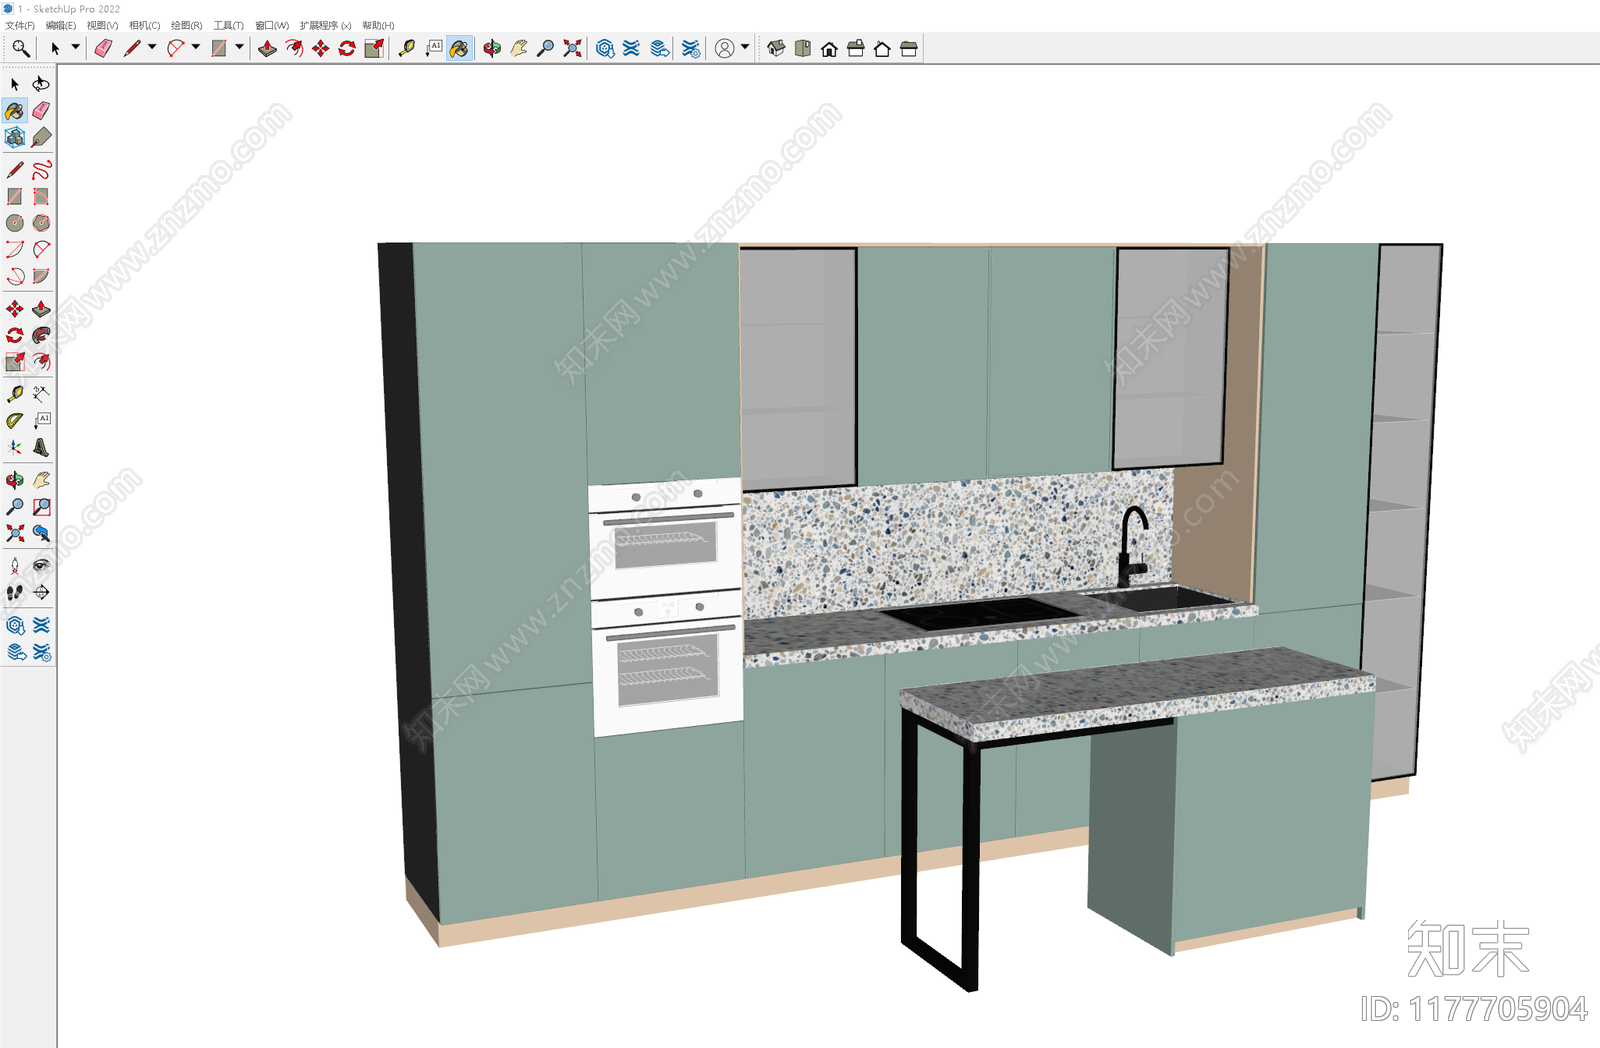
Task: Pick the Freehand tool in side palette
Action: (41, 170)
